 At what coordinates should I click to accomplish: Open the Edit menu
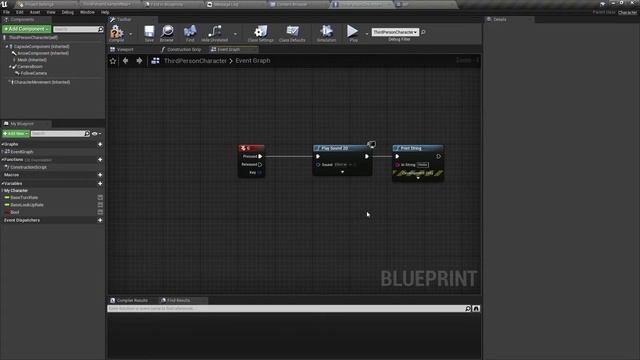(20, 12)
